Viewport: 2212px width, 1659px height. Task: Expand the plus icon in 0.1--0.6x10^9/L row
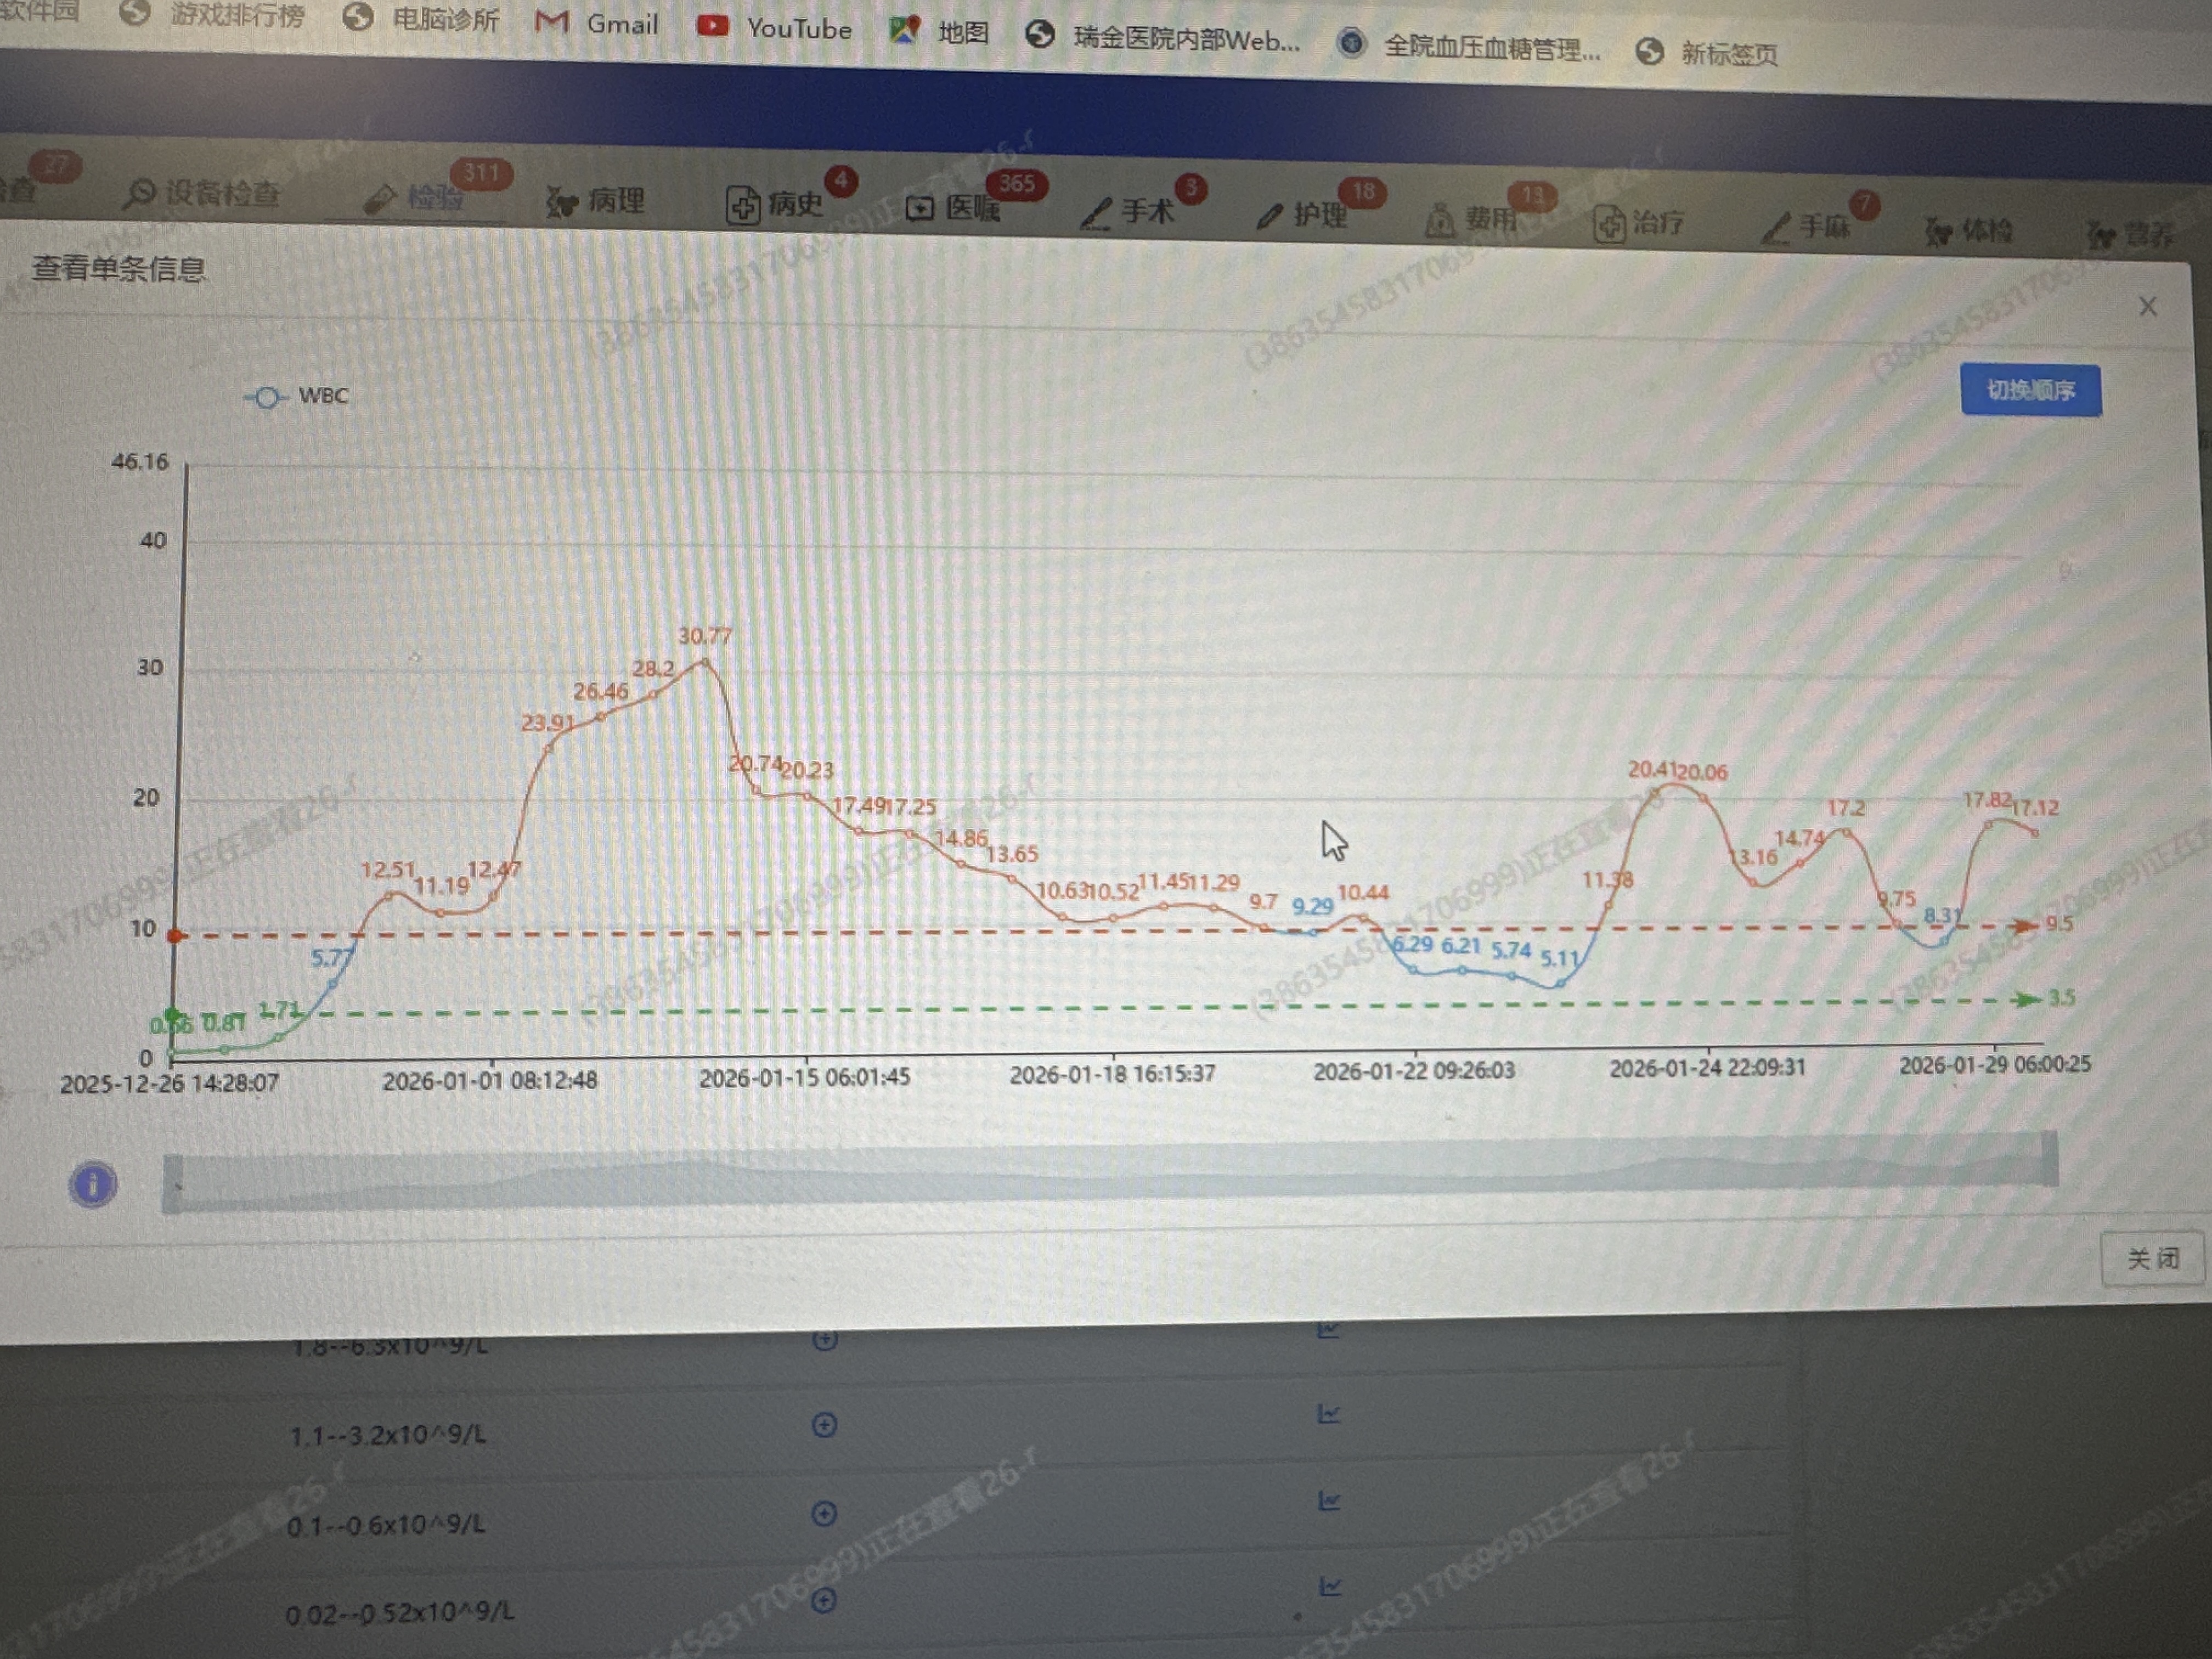[x=824, y=1513]
